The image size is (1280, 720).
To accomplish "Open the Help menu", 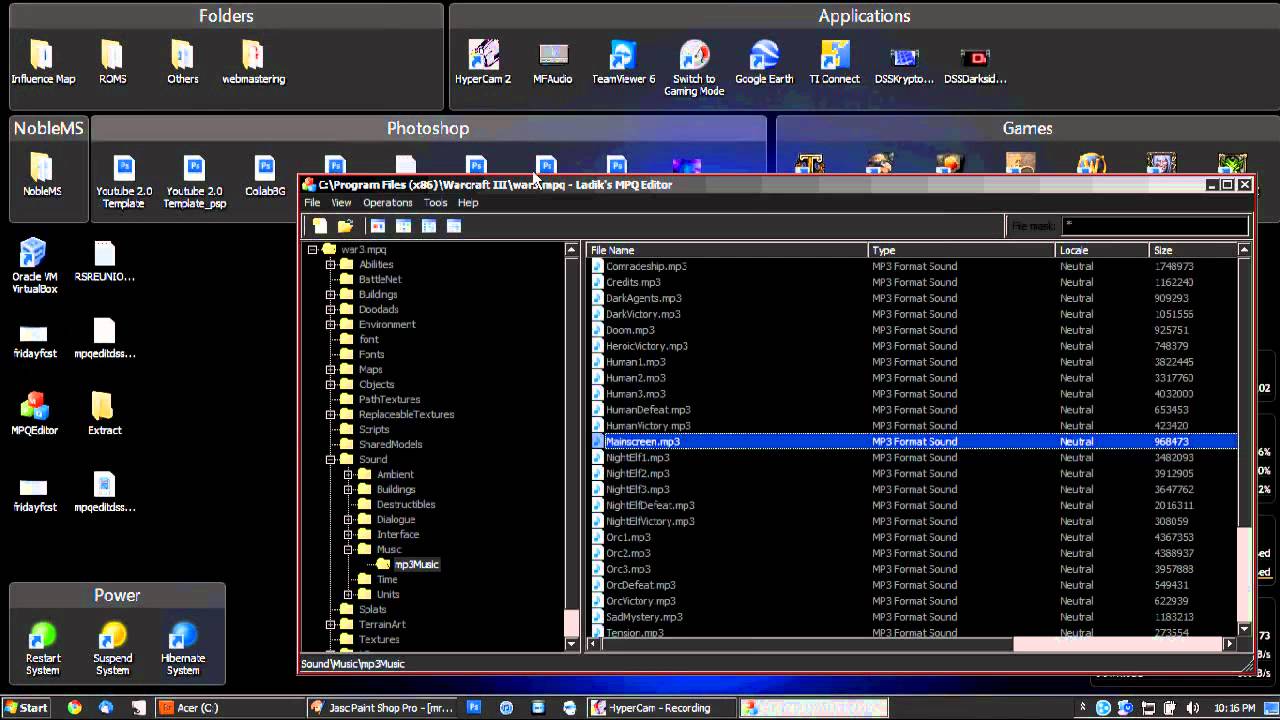I will (468, 203).
